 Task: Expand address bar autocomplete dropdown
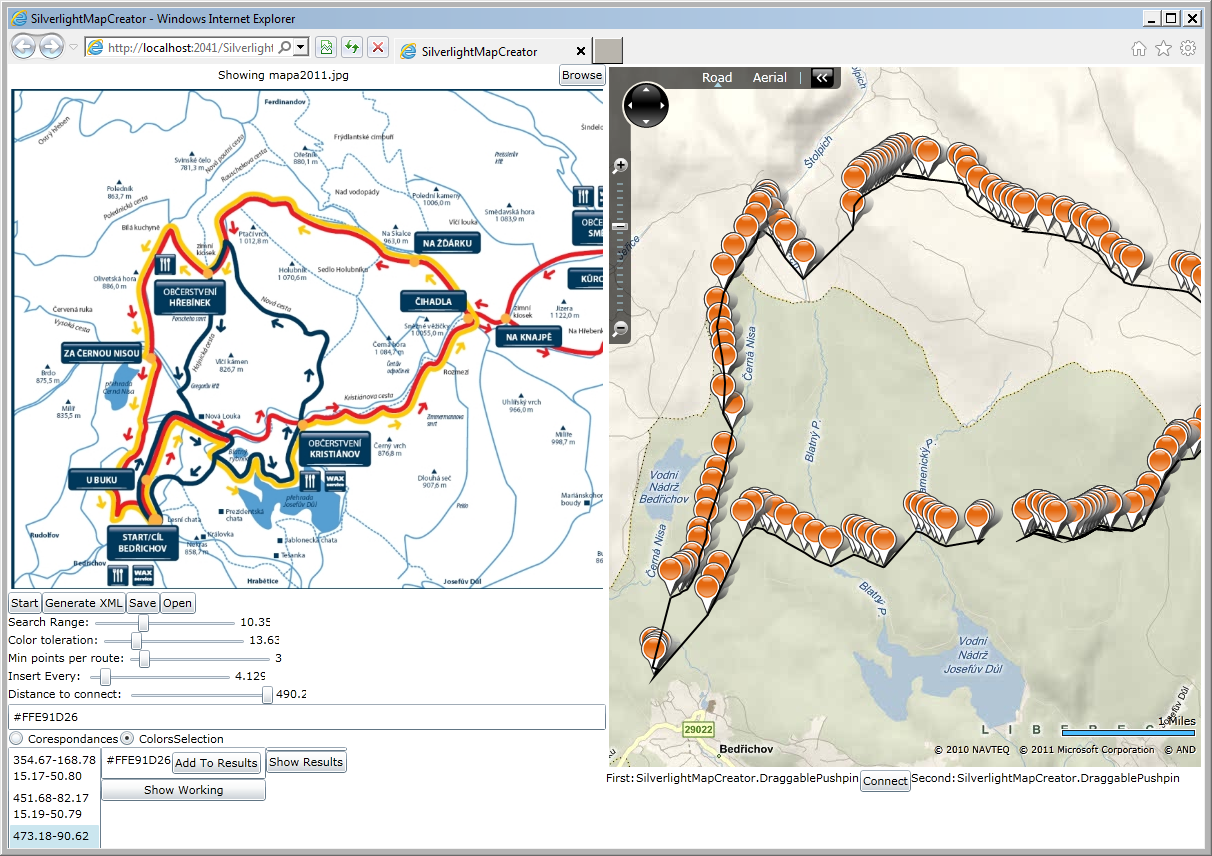(301, 47)
